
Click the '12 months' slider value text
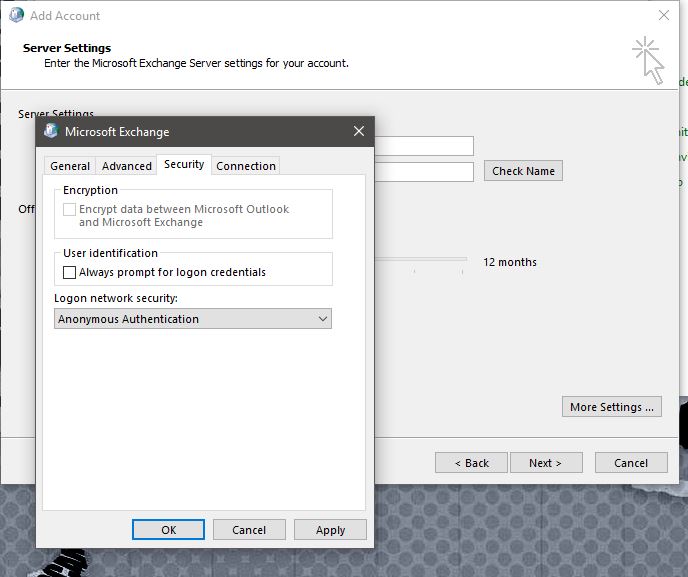coord(510,262)
